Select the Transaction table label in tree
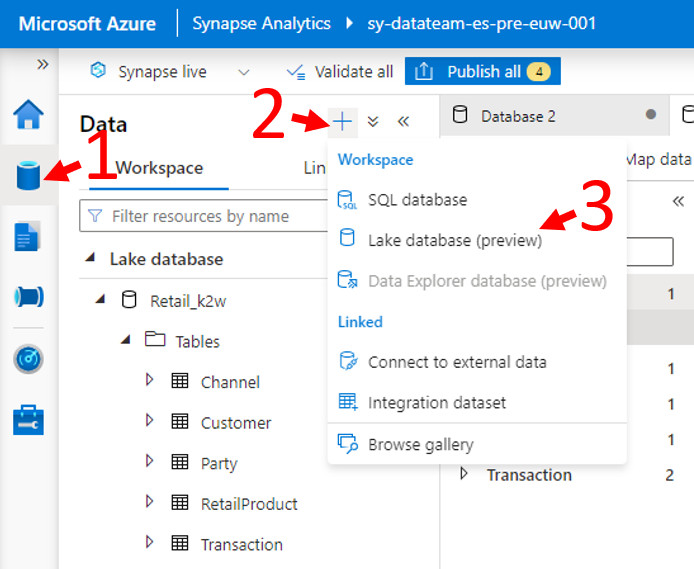This screenshot has width=694, height=569. pyautogui.click(x=242, y=545)
